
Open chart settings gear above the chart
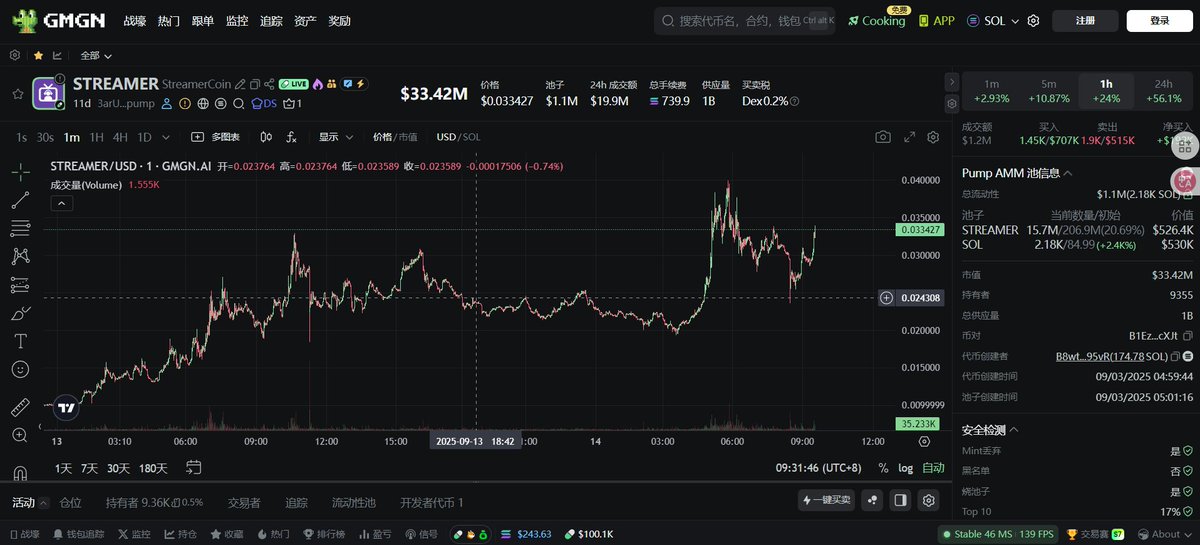(x=933, y=137)
